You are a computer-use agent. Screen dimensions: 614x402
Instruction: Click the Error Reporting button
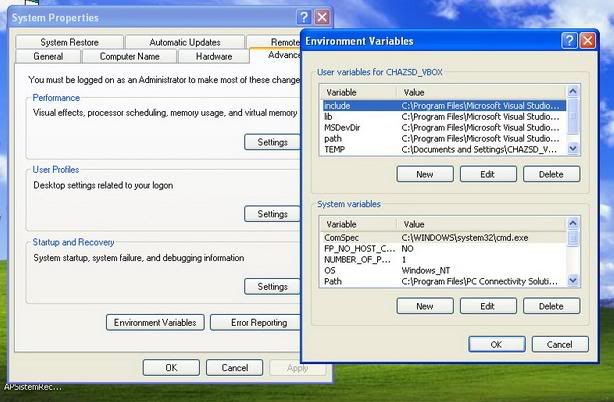pos(259,322)
